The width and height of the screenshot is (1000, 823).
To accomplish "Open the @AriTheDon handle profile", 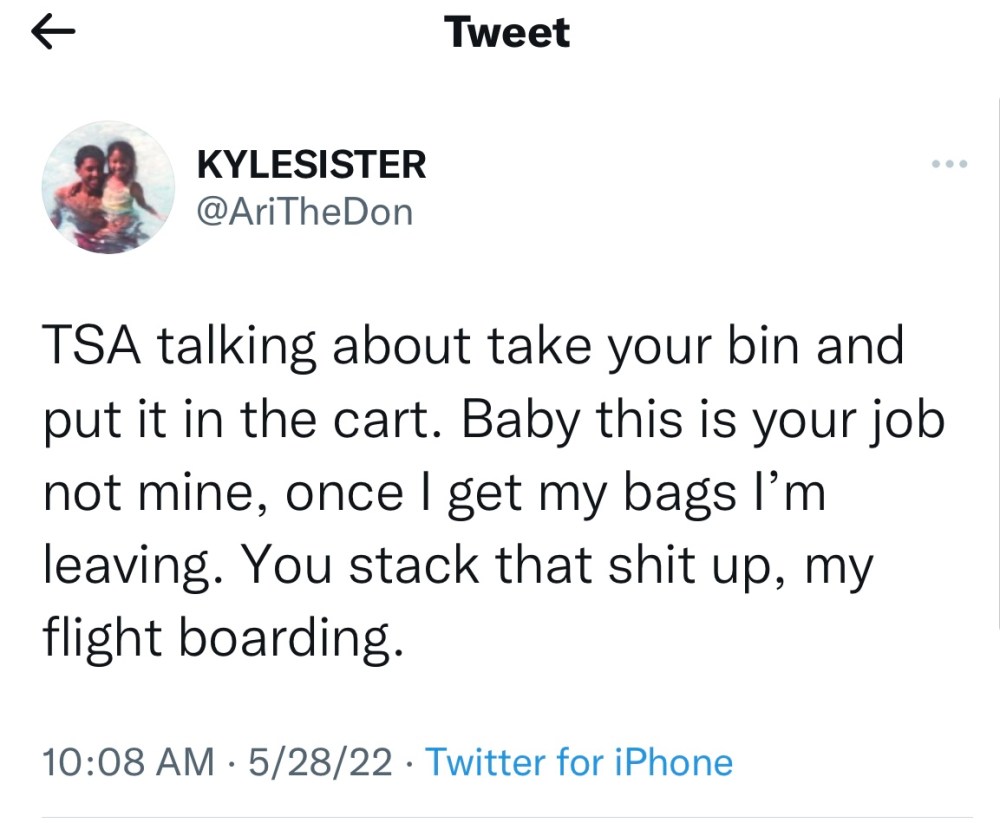I will [305, 212].
